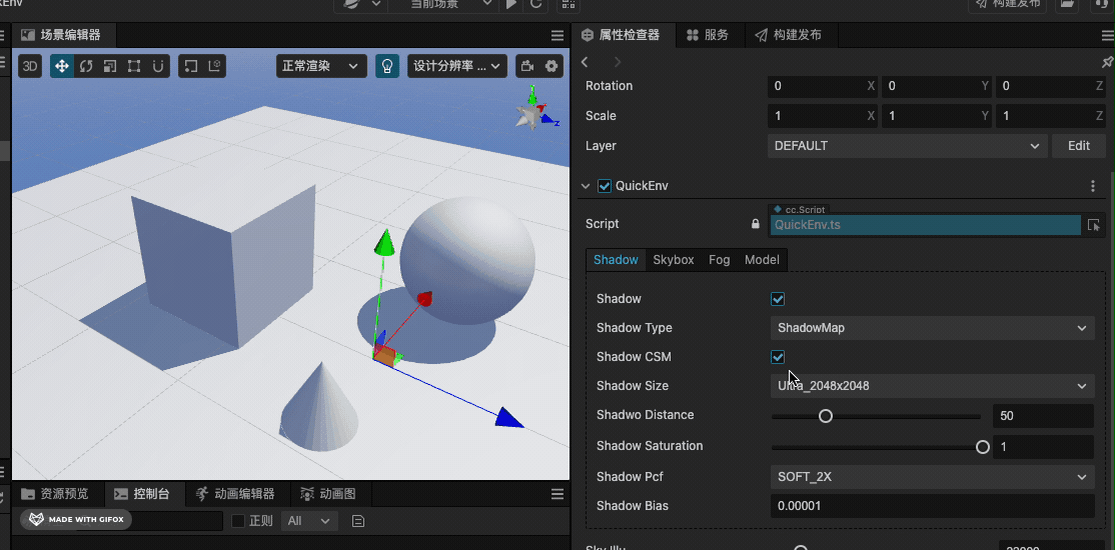The image size is (1115, 550).
Task: Collapse the QuickEnv component section
Action: click(585, 186)
